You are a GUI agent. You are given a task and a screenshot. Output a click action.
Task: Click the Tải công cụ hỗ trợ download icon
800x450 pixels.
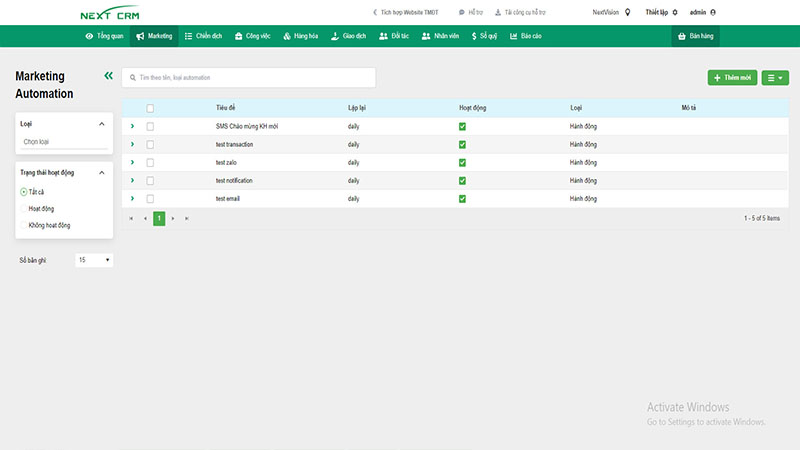498,12
